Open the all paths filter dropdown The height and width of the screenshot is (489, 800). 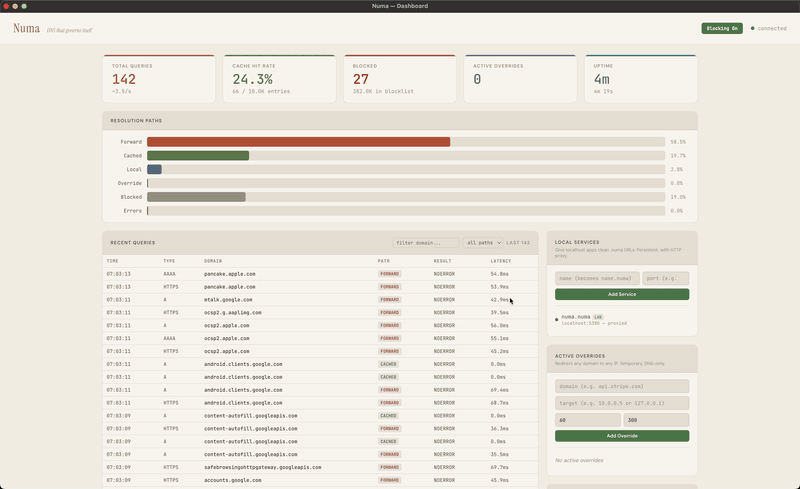click(x=482, y=243)
